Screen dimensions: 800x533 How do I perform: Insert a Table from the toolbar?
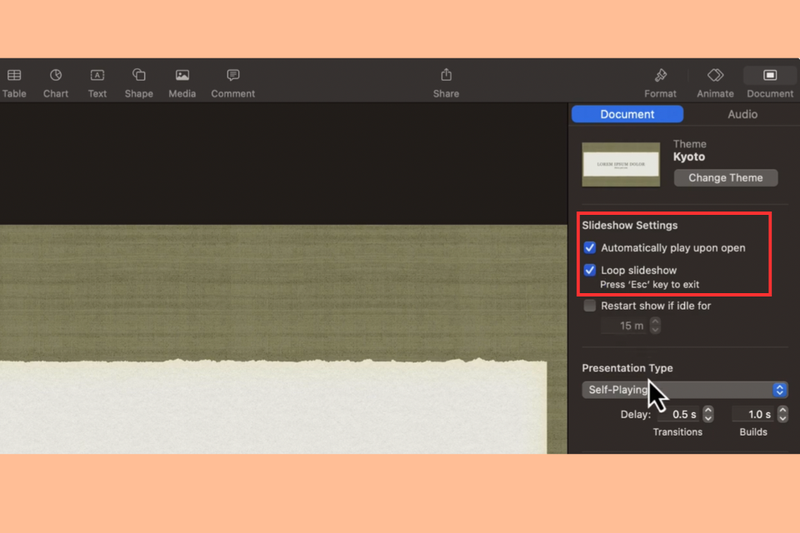pyautogui.click(x=14, y=83)
